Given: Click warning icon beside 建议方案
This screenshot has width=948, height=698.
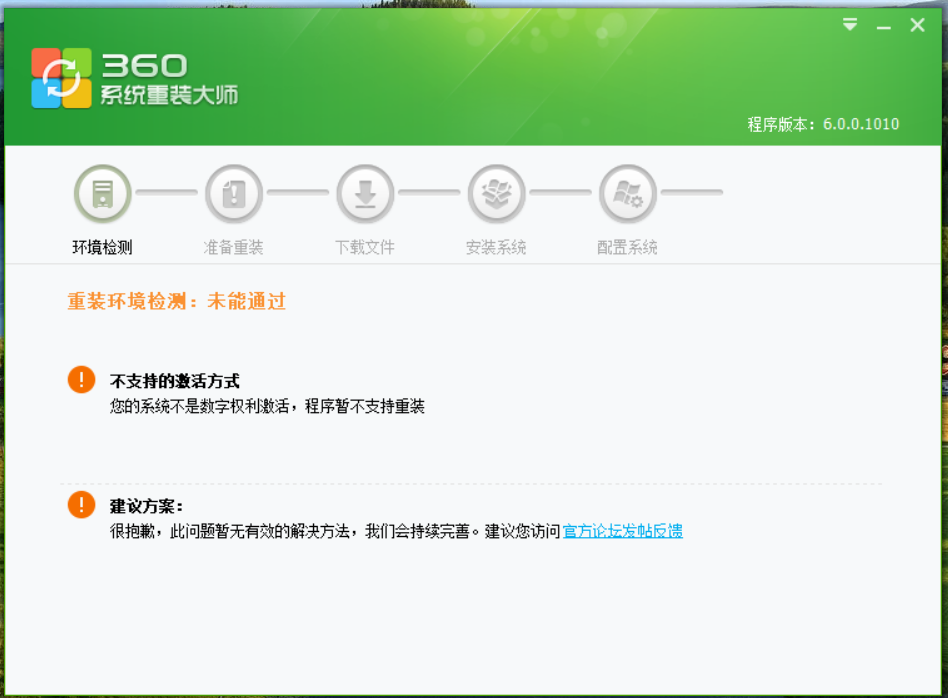Looking at the screenshot, I should click(81, 505).
